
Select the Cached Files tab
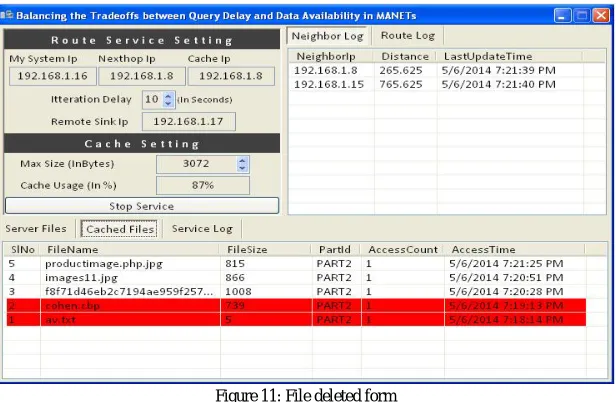(120, 229)
